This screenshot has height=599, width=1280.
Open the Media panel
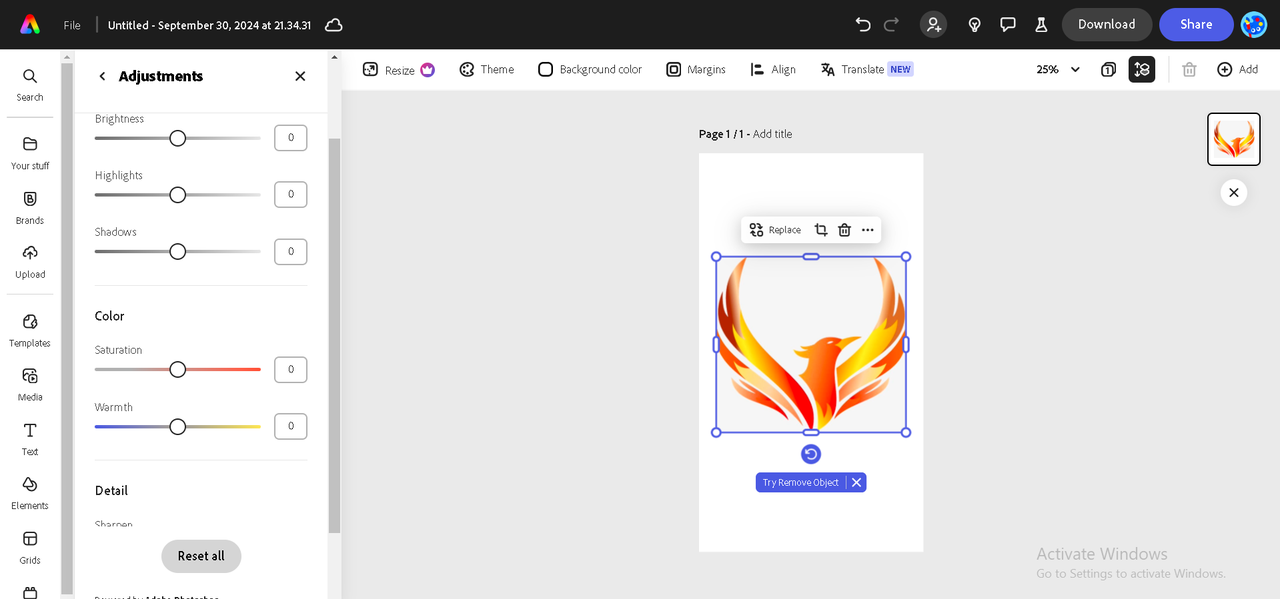click(x=30, y=385)
